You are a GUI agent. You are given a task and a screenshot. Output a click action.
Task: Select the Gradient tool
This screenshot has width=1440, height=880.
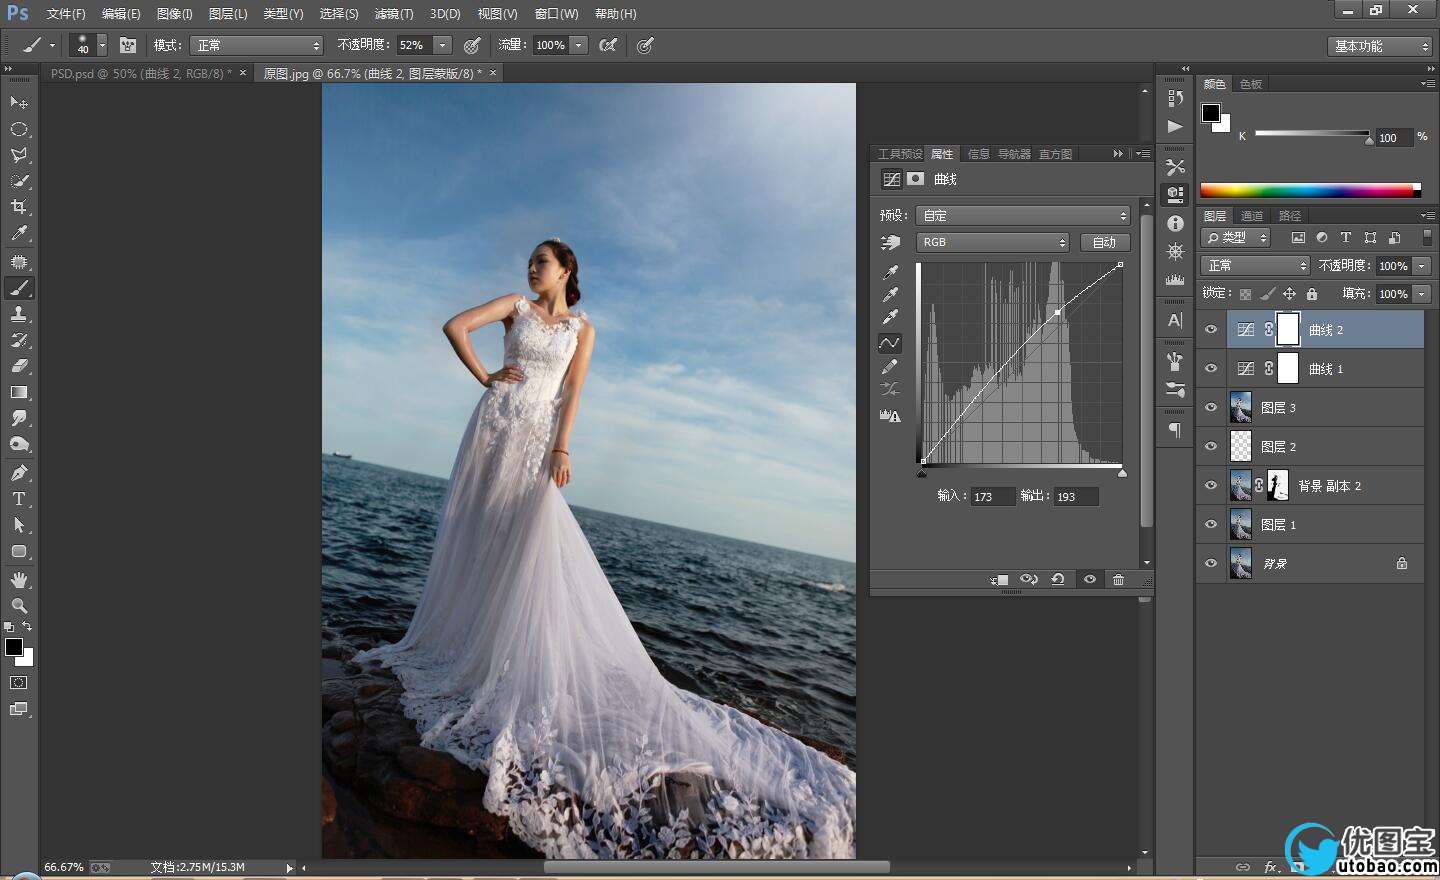[19, 392]
